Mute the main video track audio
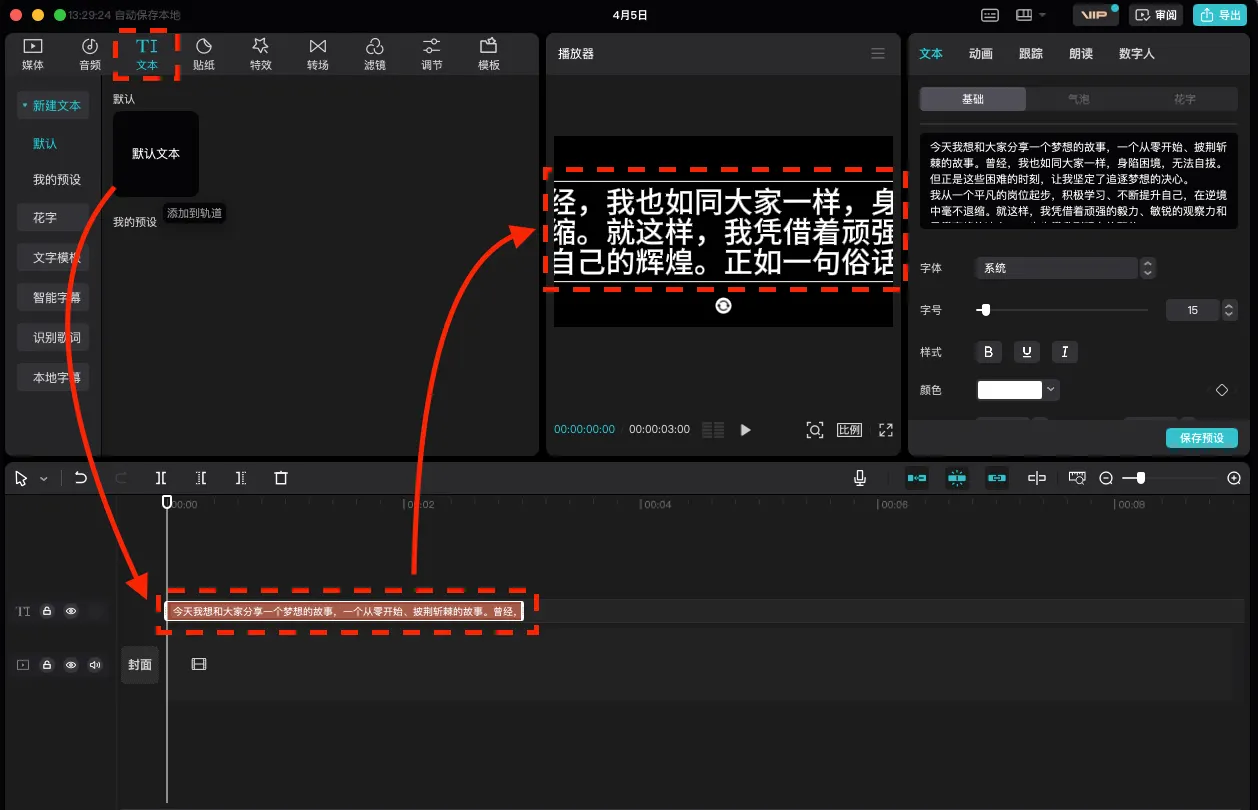The image size is (1258, 810). (x=95, y=664)
